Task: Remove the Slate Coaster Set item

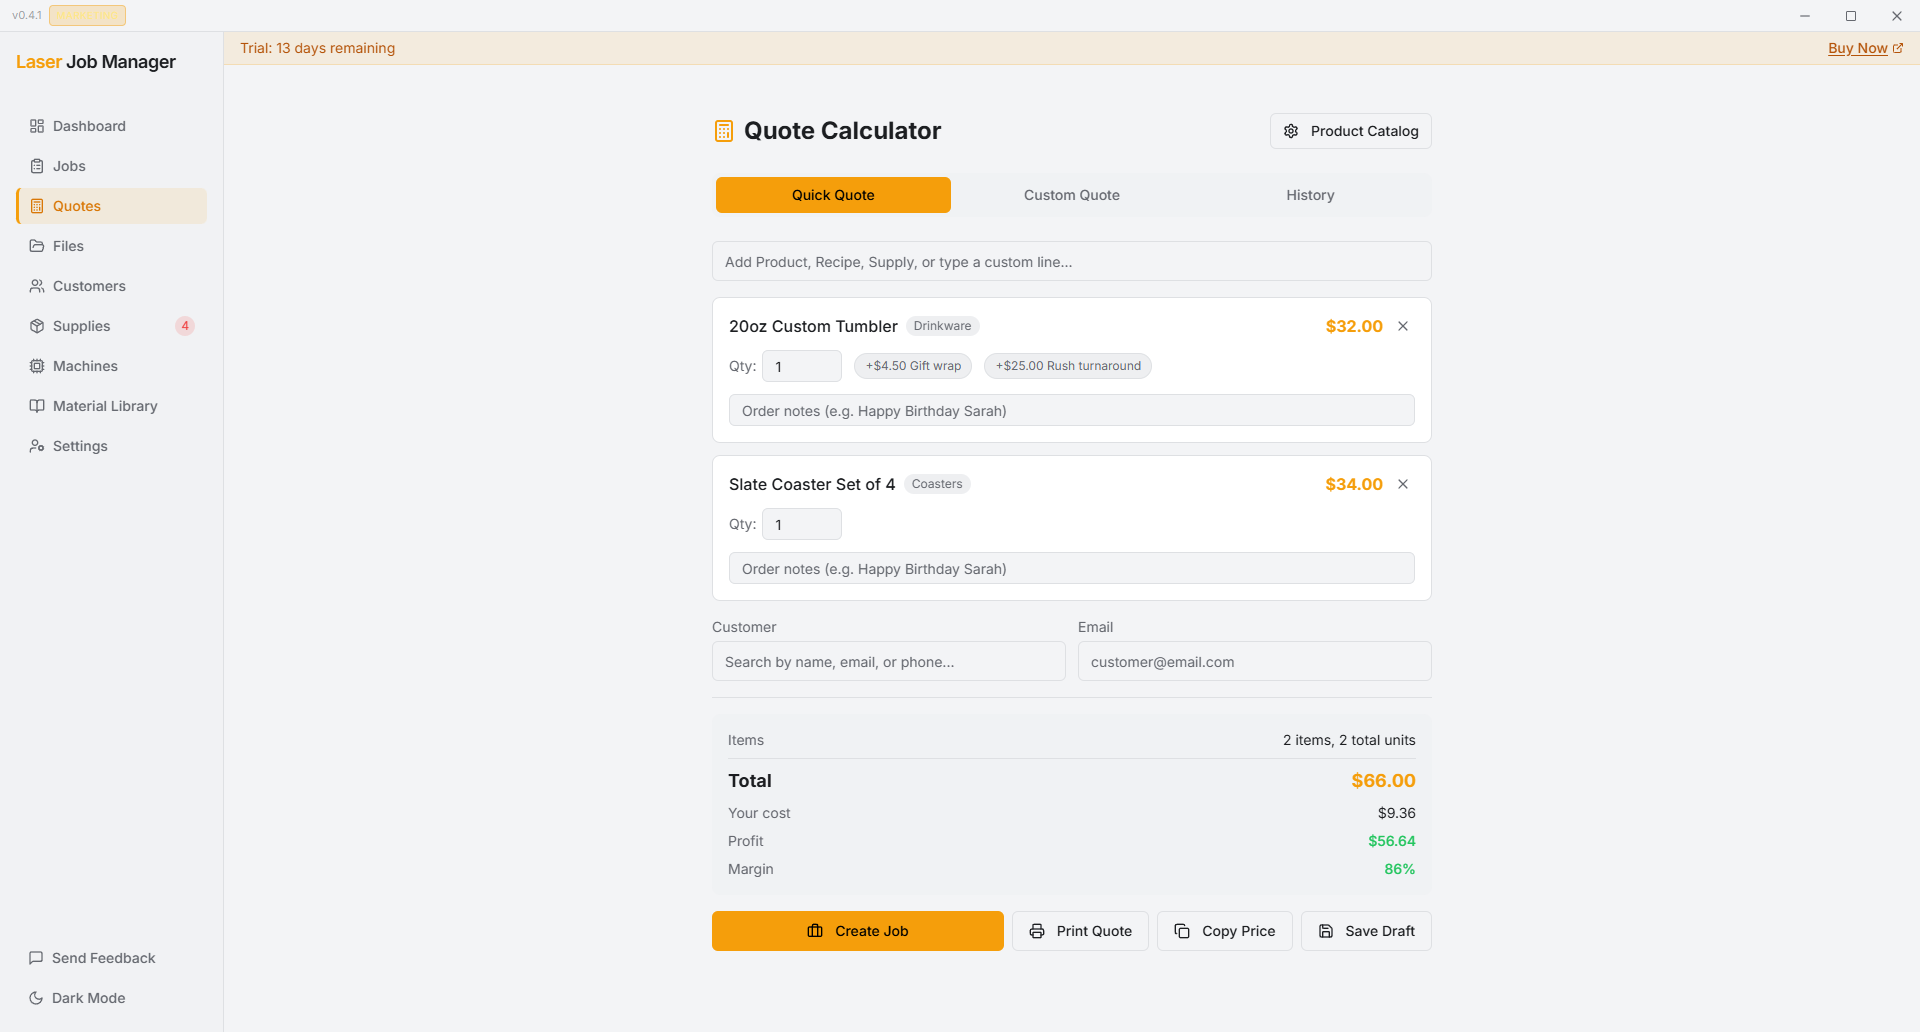Action: point(1402,483)
